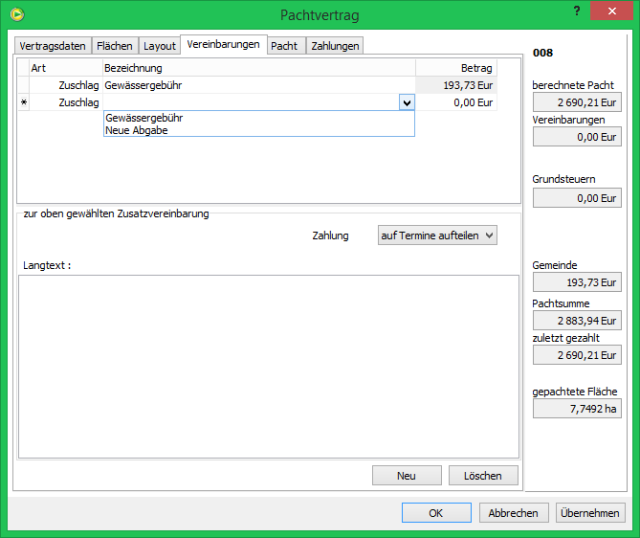Open the Zahlungen tab

click(335, 46)
